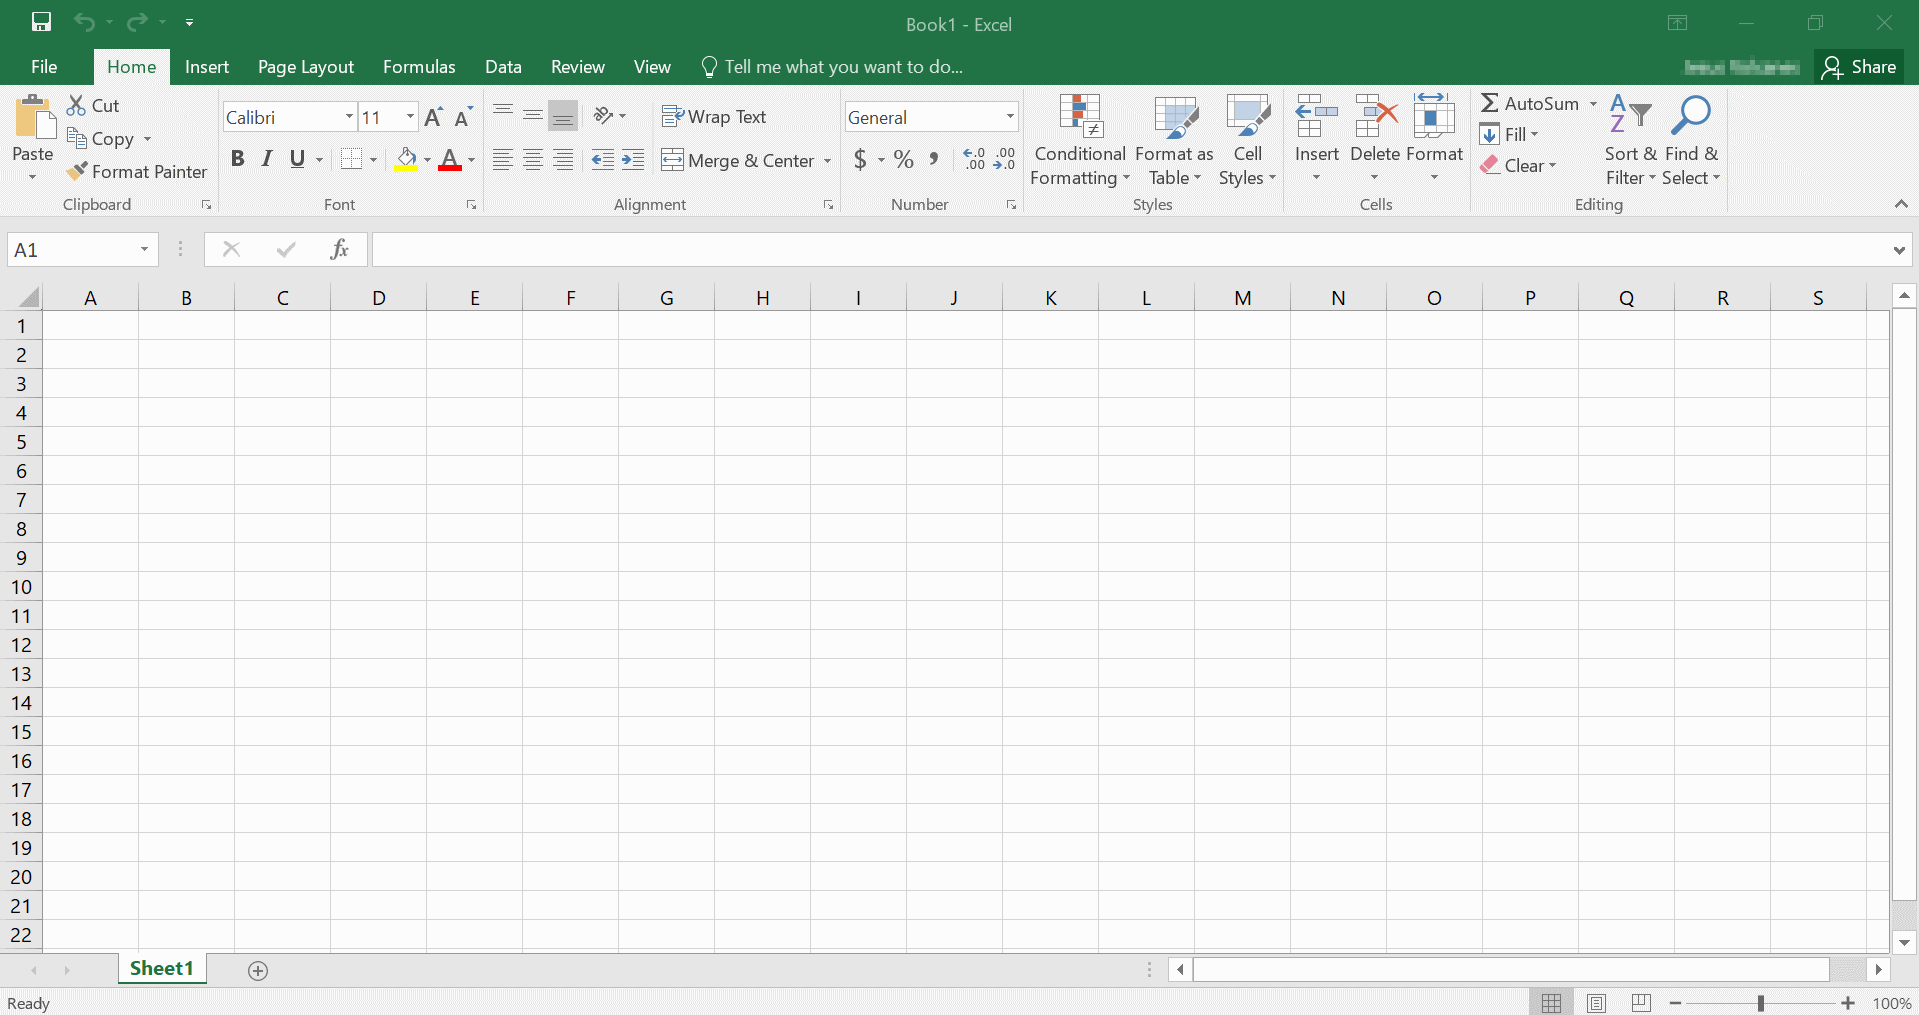This screenshot has width=1919, height=1015.
Task: Open the Conditional Formatting icon
Action: coord(1080,117)
